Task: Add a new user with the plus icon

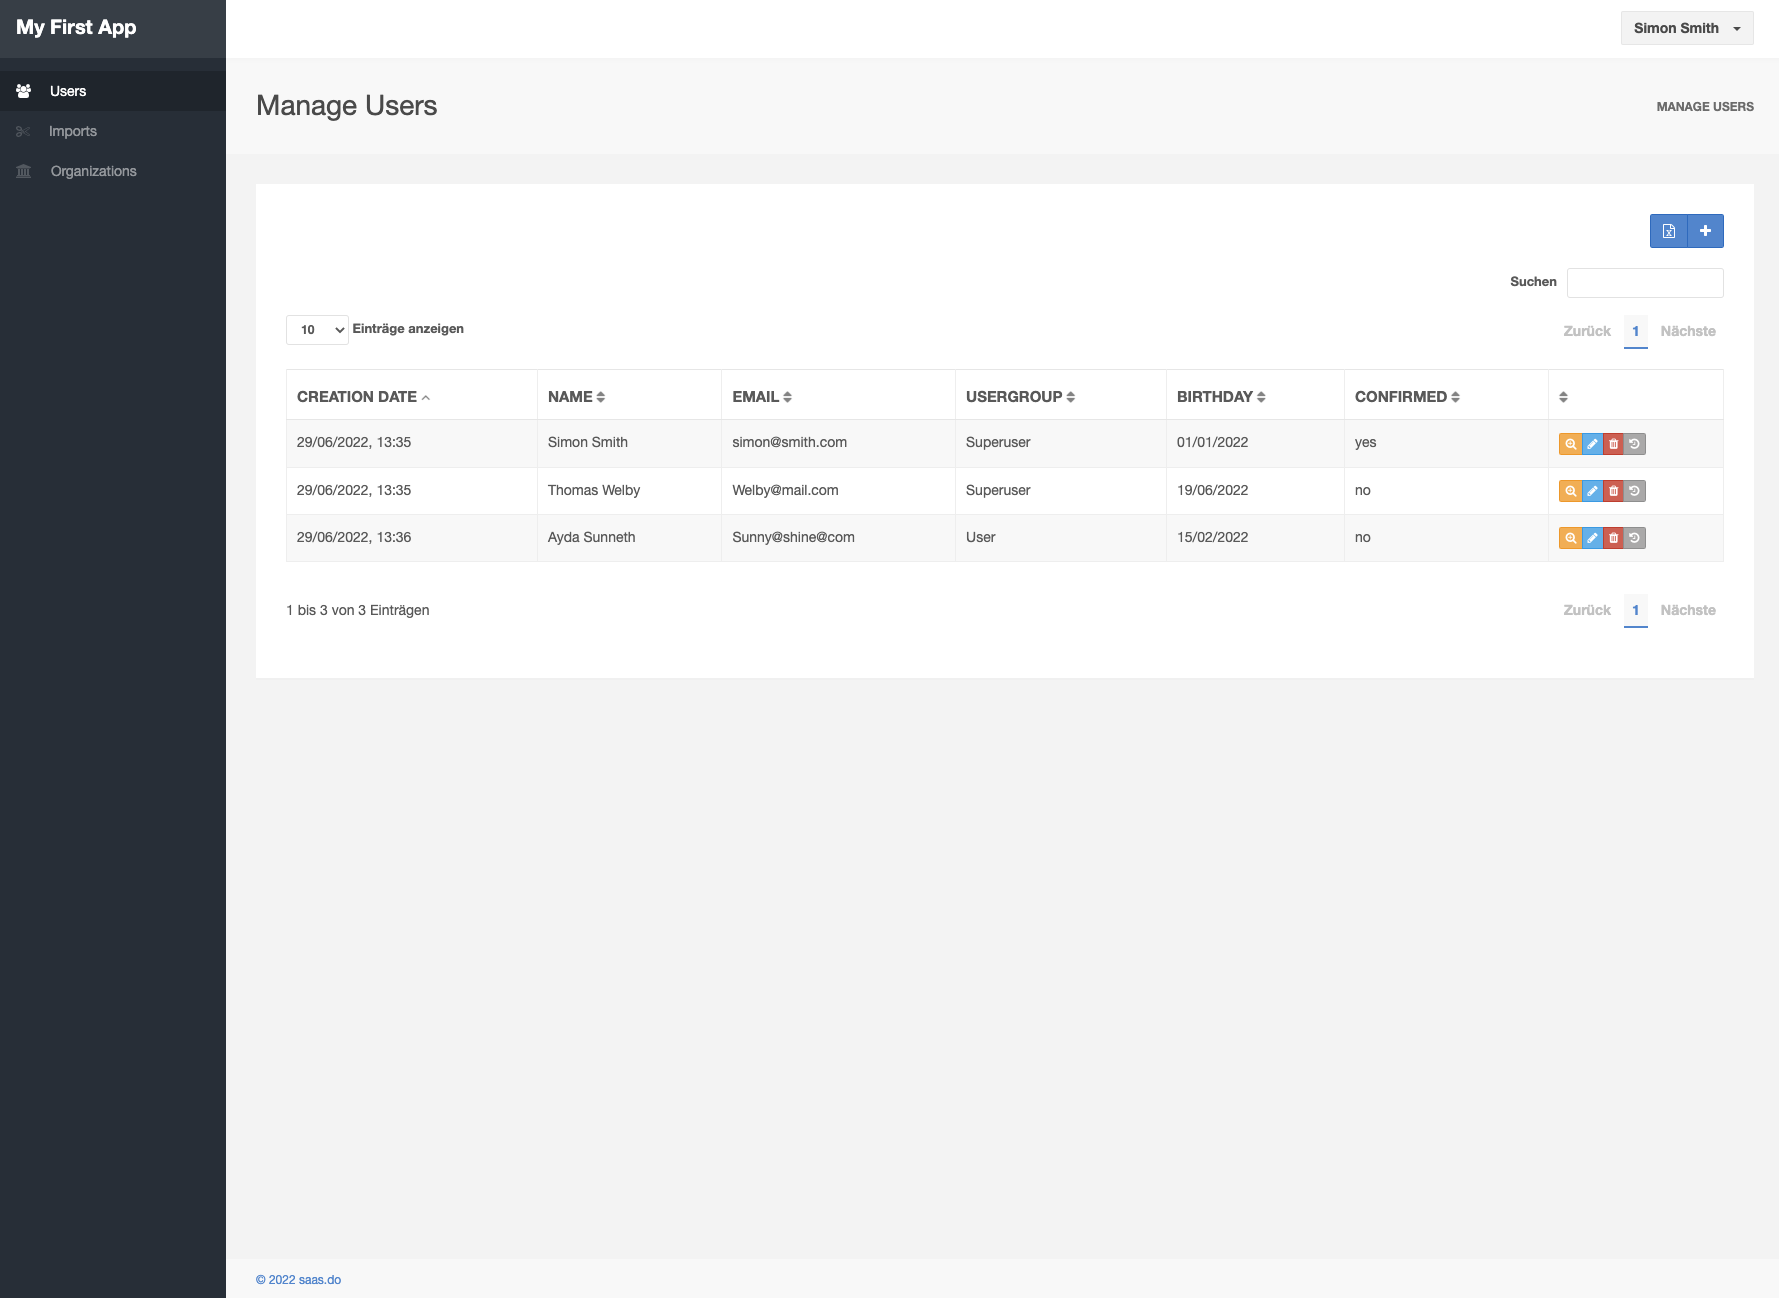Action: (1705, 230)
